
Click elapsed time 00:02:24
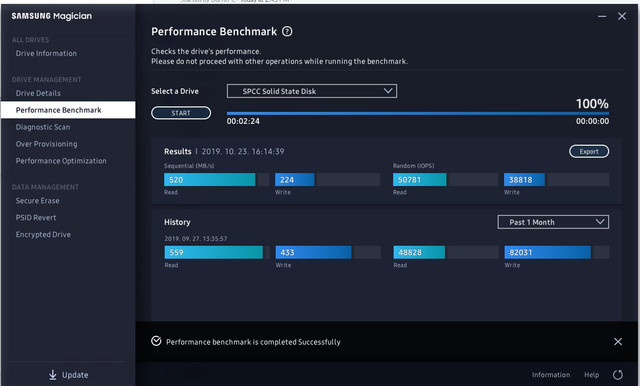click(243, 121)
